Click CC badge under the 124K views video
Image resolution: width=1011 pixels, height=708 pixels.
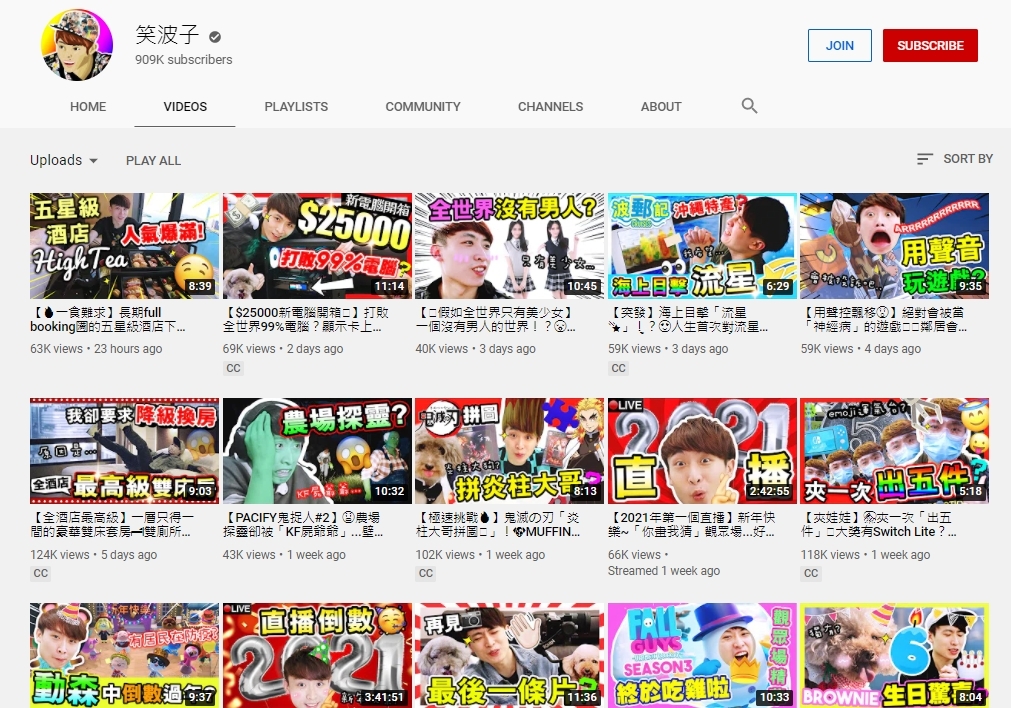pos(41,573)
